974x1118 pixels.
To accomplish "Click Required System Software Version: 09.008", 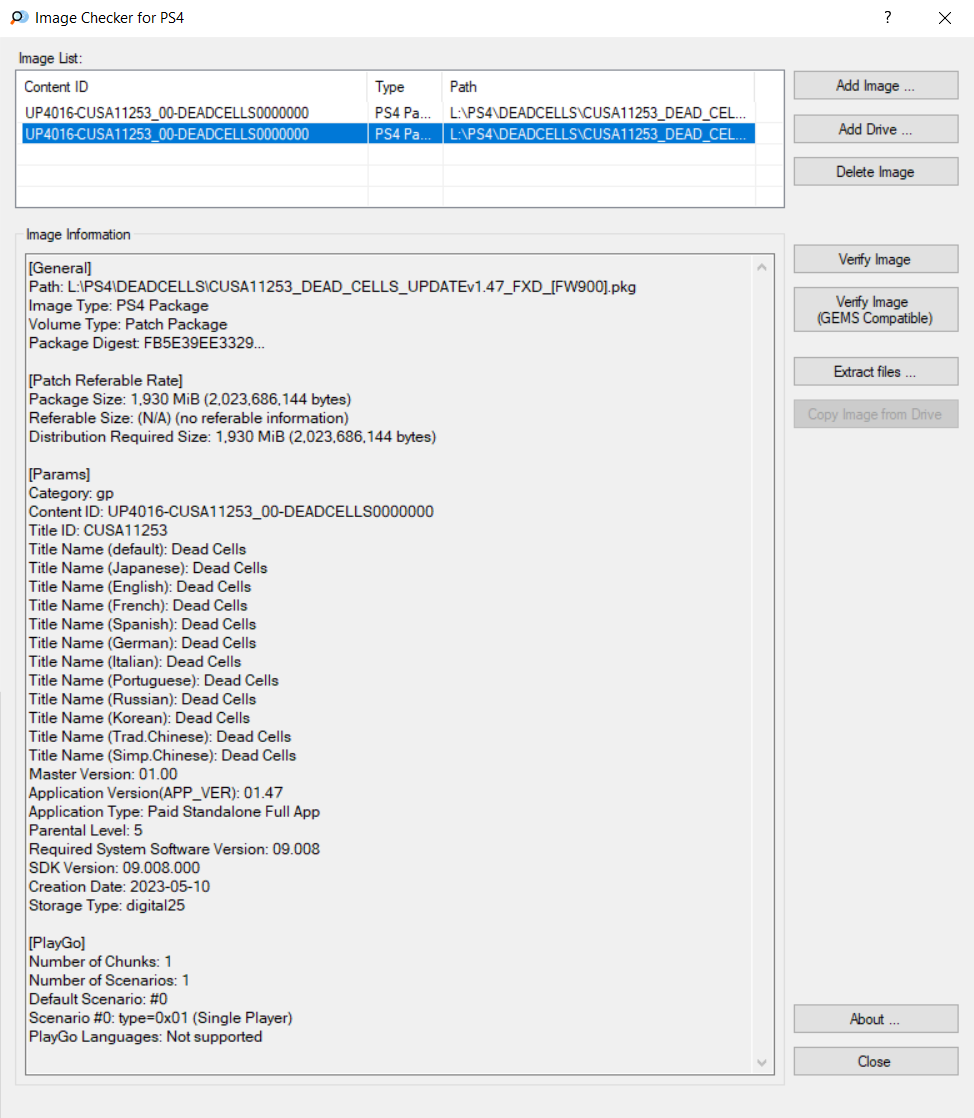I will pyautogui.click(x=174, y=848).
